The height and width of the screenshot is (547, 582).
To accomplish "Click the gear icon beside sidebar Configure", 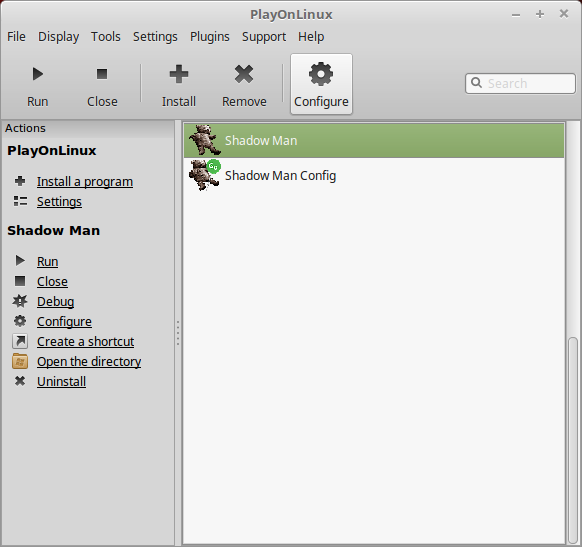I will pyautogui.click(x=20, y=321).
